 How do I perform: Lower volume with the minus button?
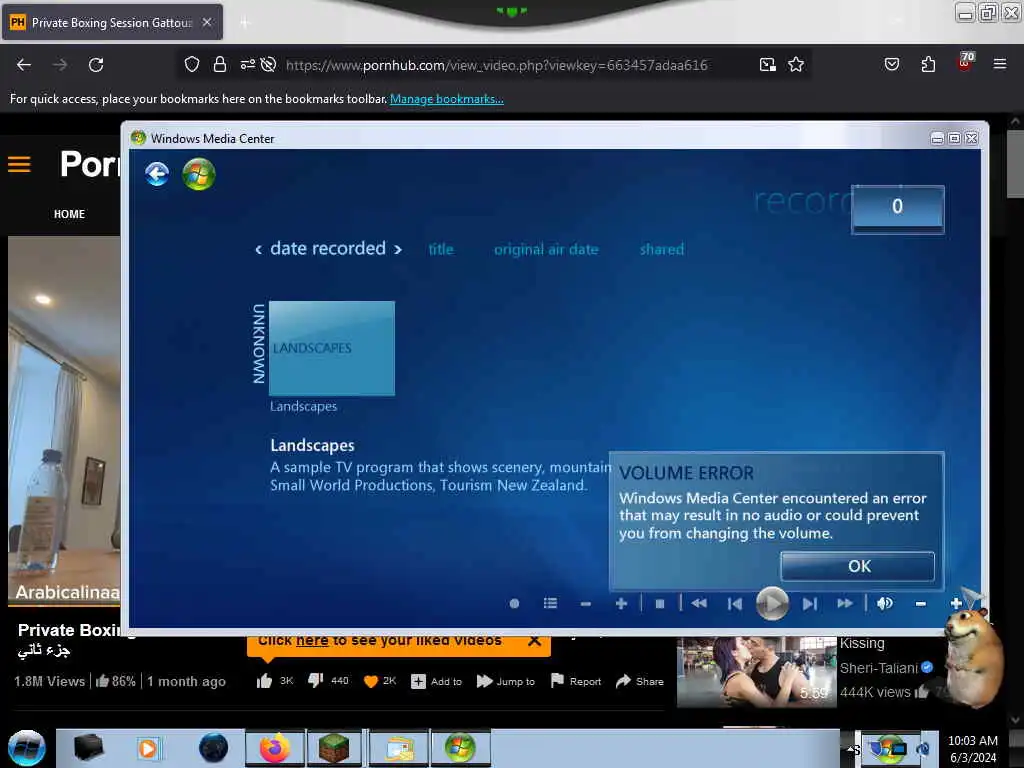tap(921, 604)
